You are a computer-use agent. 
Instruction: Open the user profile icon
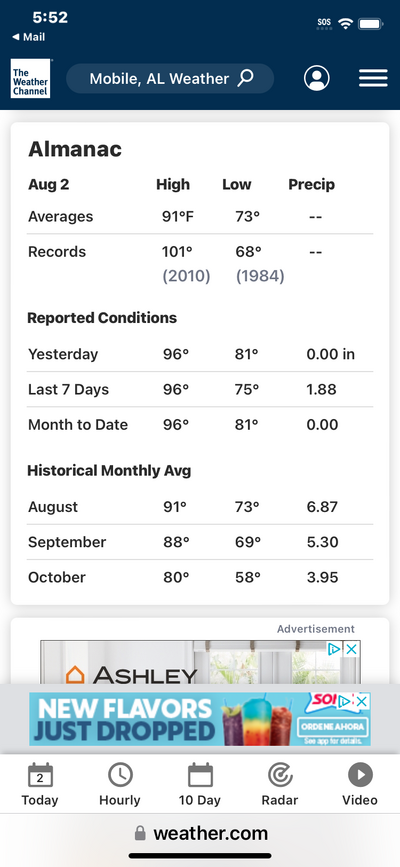point(316,79)
